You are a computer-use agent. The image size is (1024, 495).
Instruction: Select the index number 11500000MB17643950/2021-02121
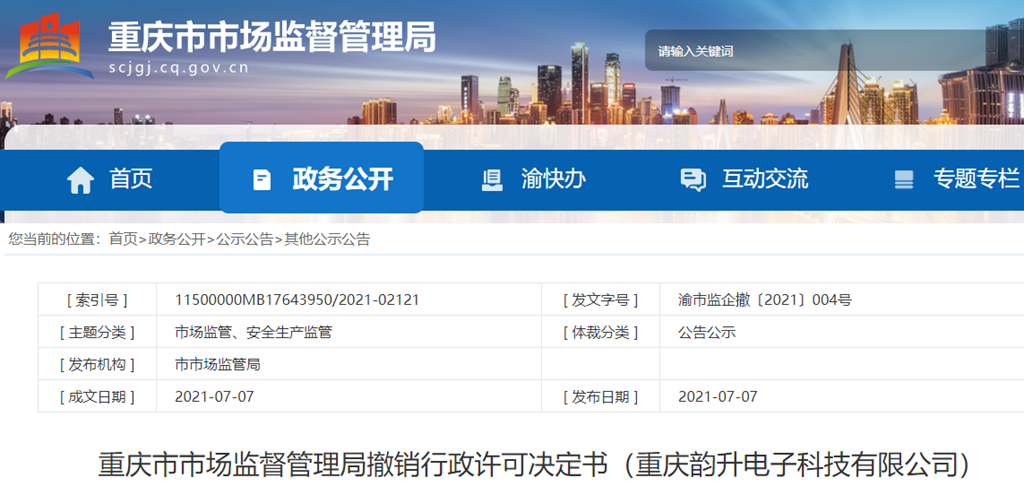point(297,300)
